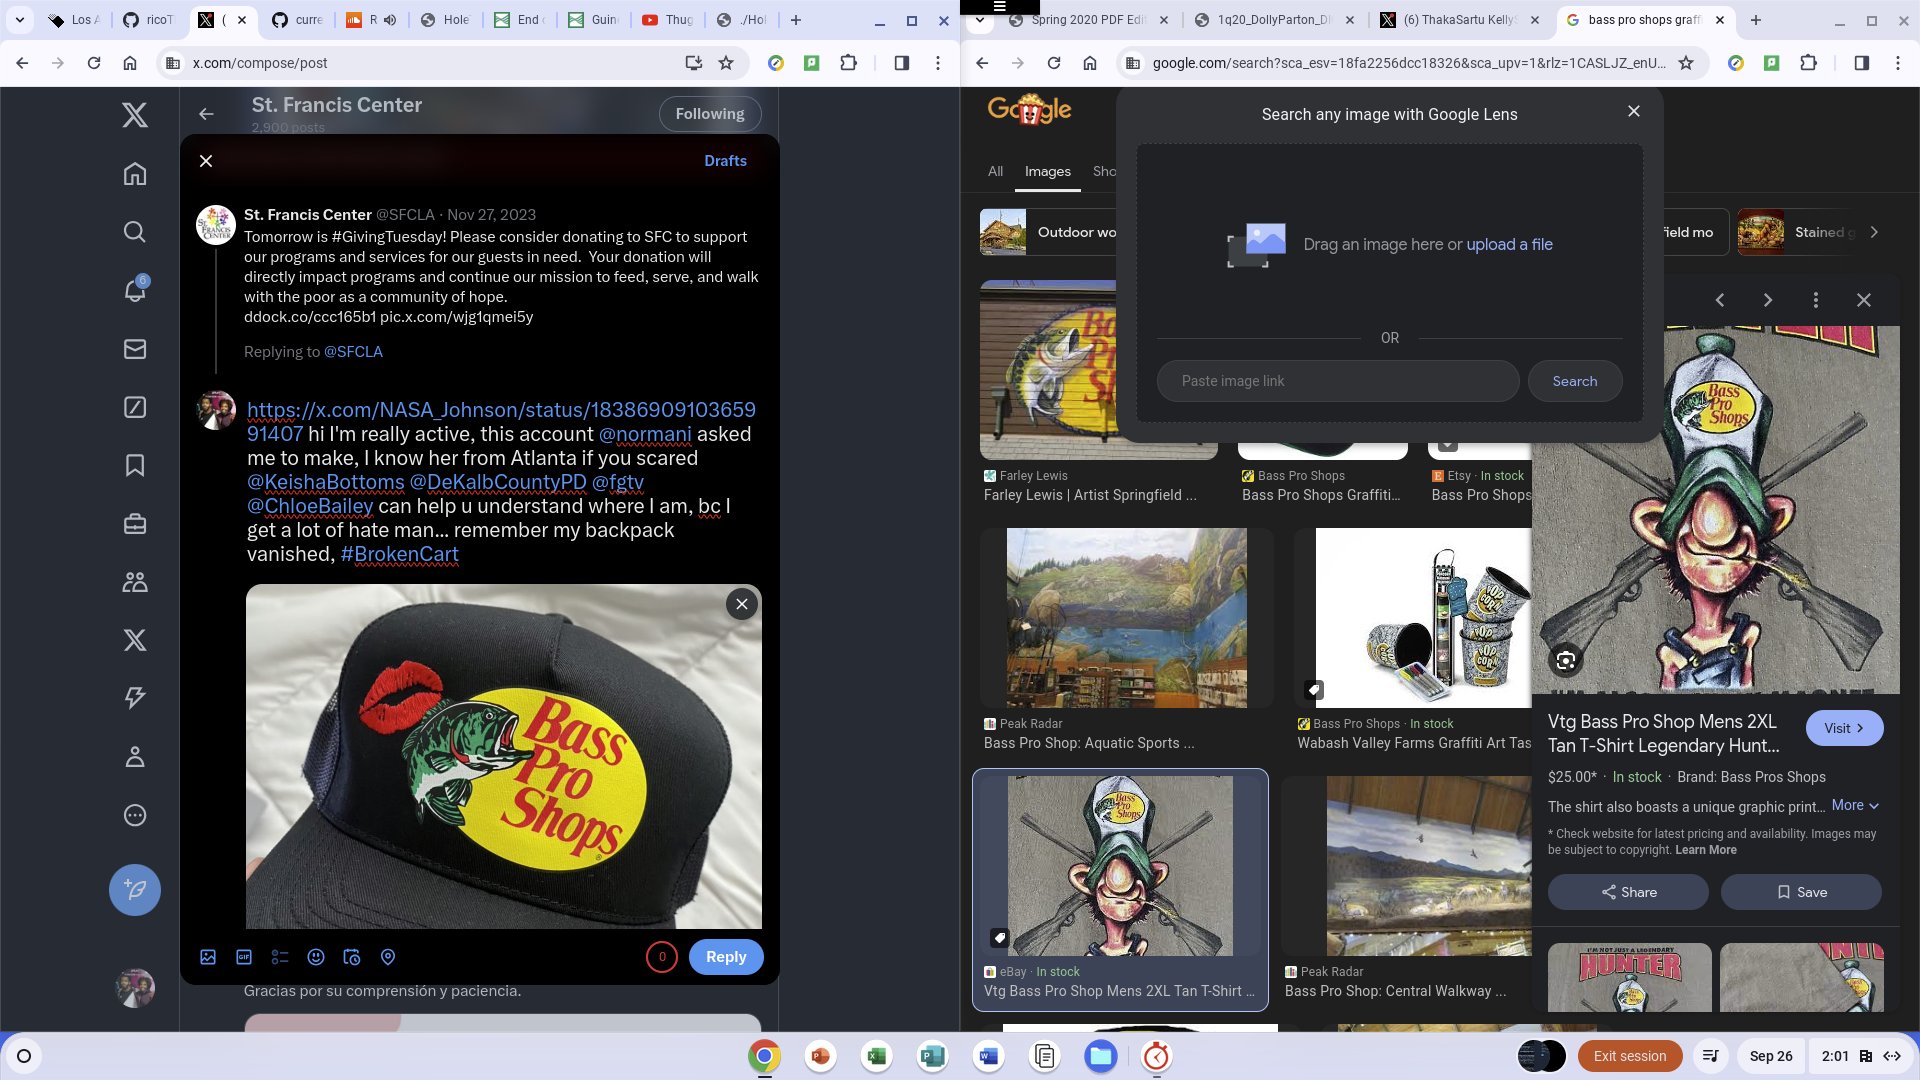This screenshot has width=1920, height=1080.
Task: Open Peak Radar Central Walkway image
Action: 1428,866
